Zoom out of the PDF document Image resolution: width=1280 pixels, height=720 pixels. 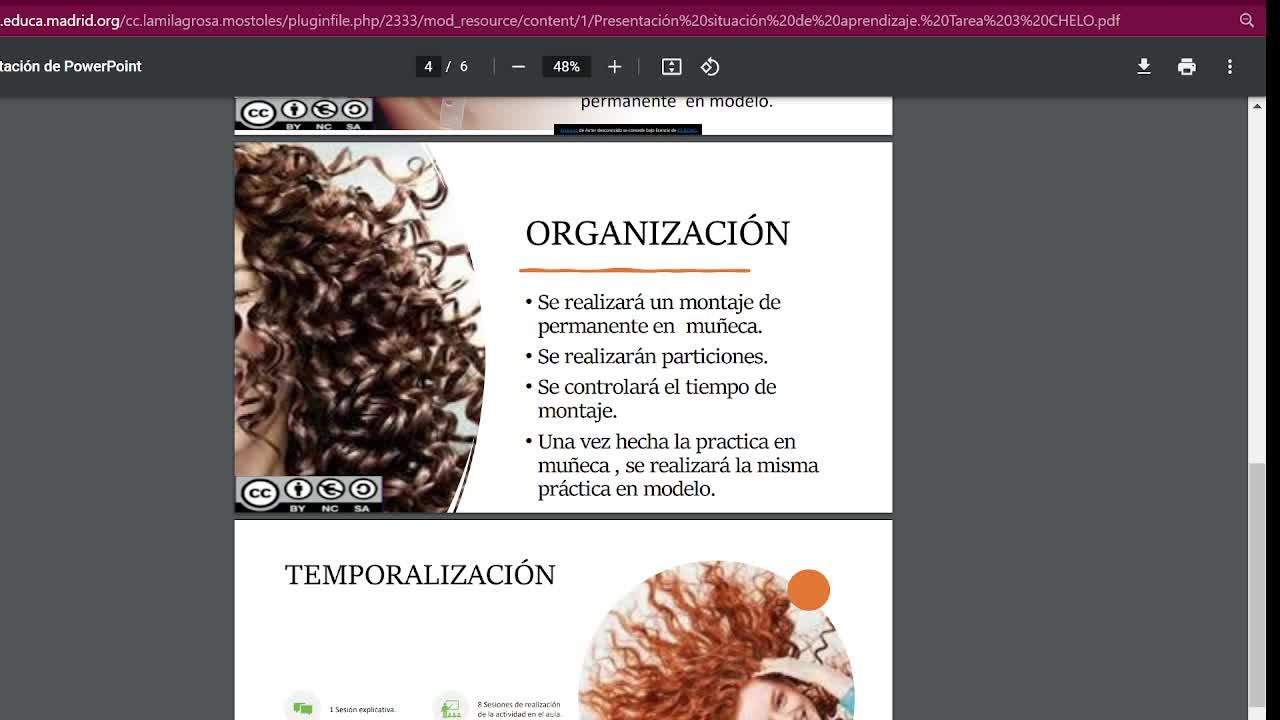(x=518, y=66)
